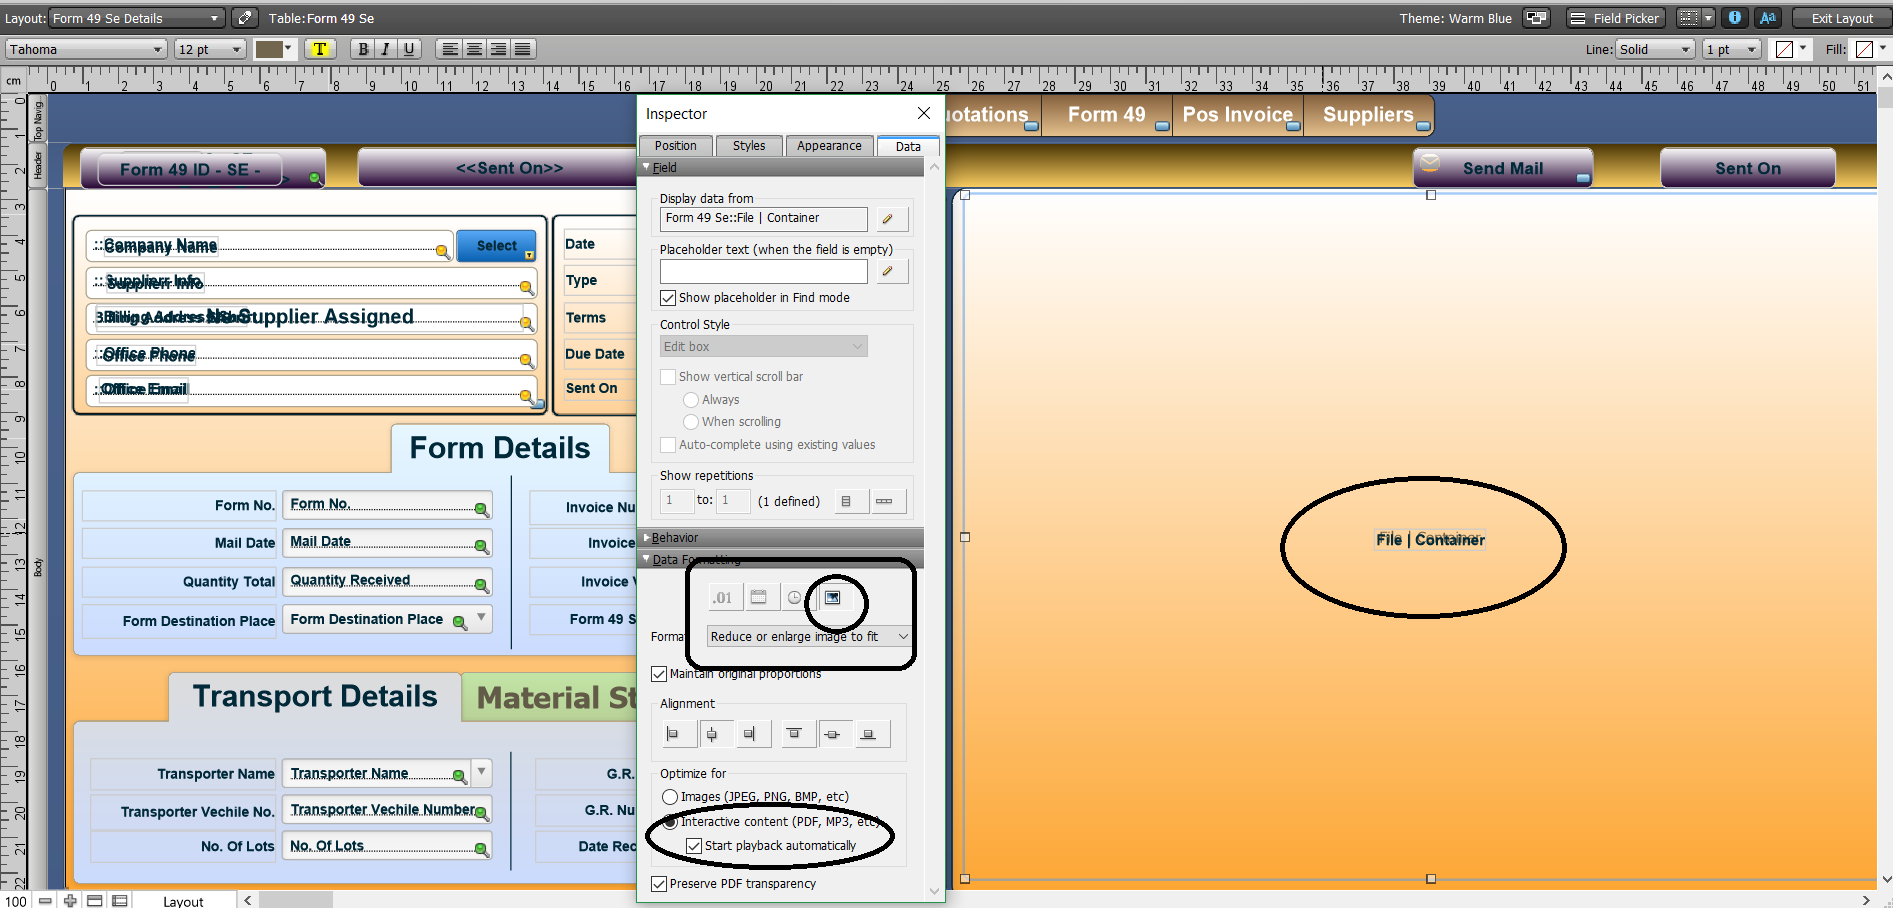Close the Inspector panel

tap(924, 113)
